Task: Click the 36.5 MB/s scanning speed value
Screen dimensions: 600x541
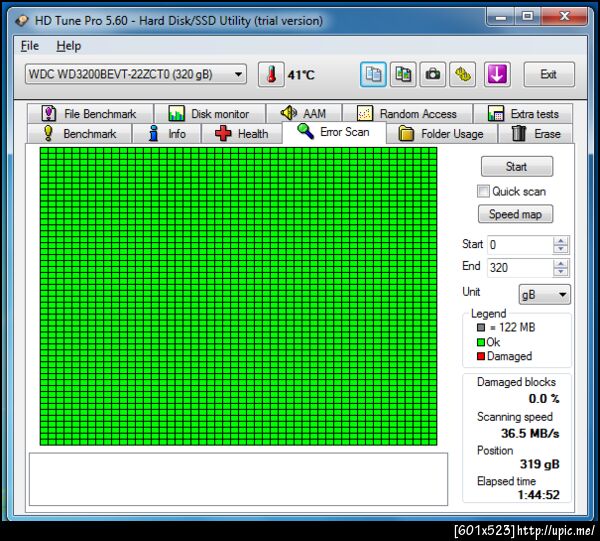Action: [x=530, y=433]
